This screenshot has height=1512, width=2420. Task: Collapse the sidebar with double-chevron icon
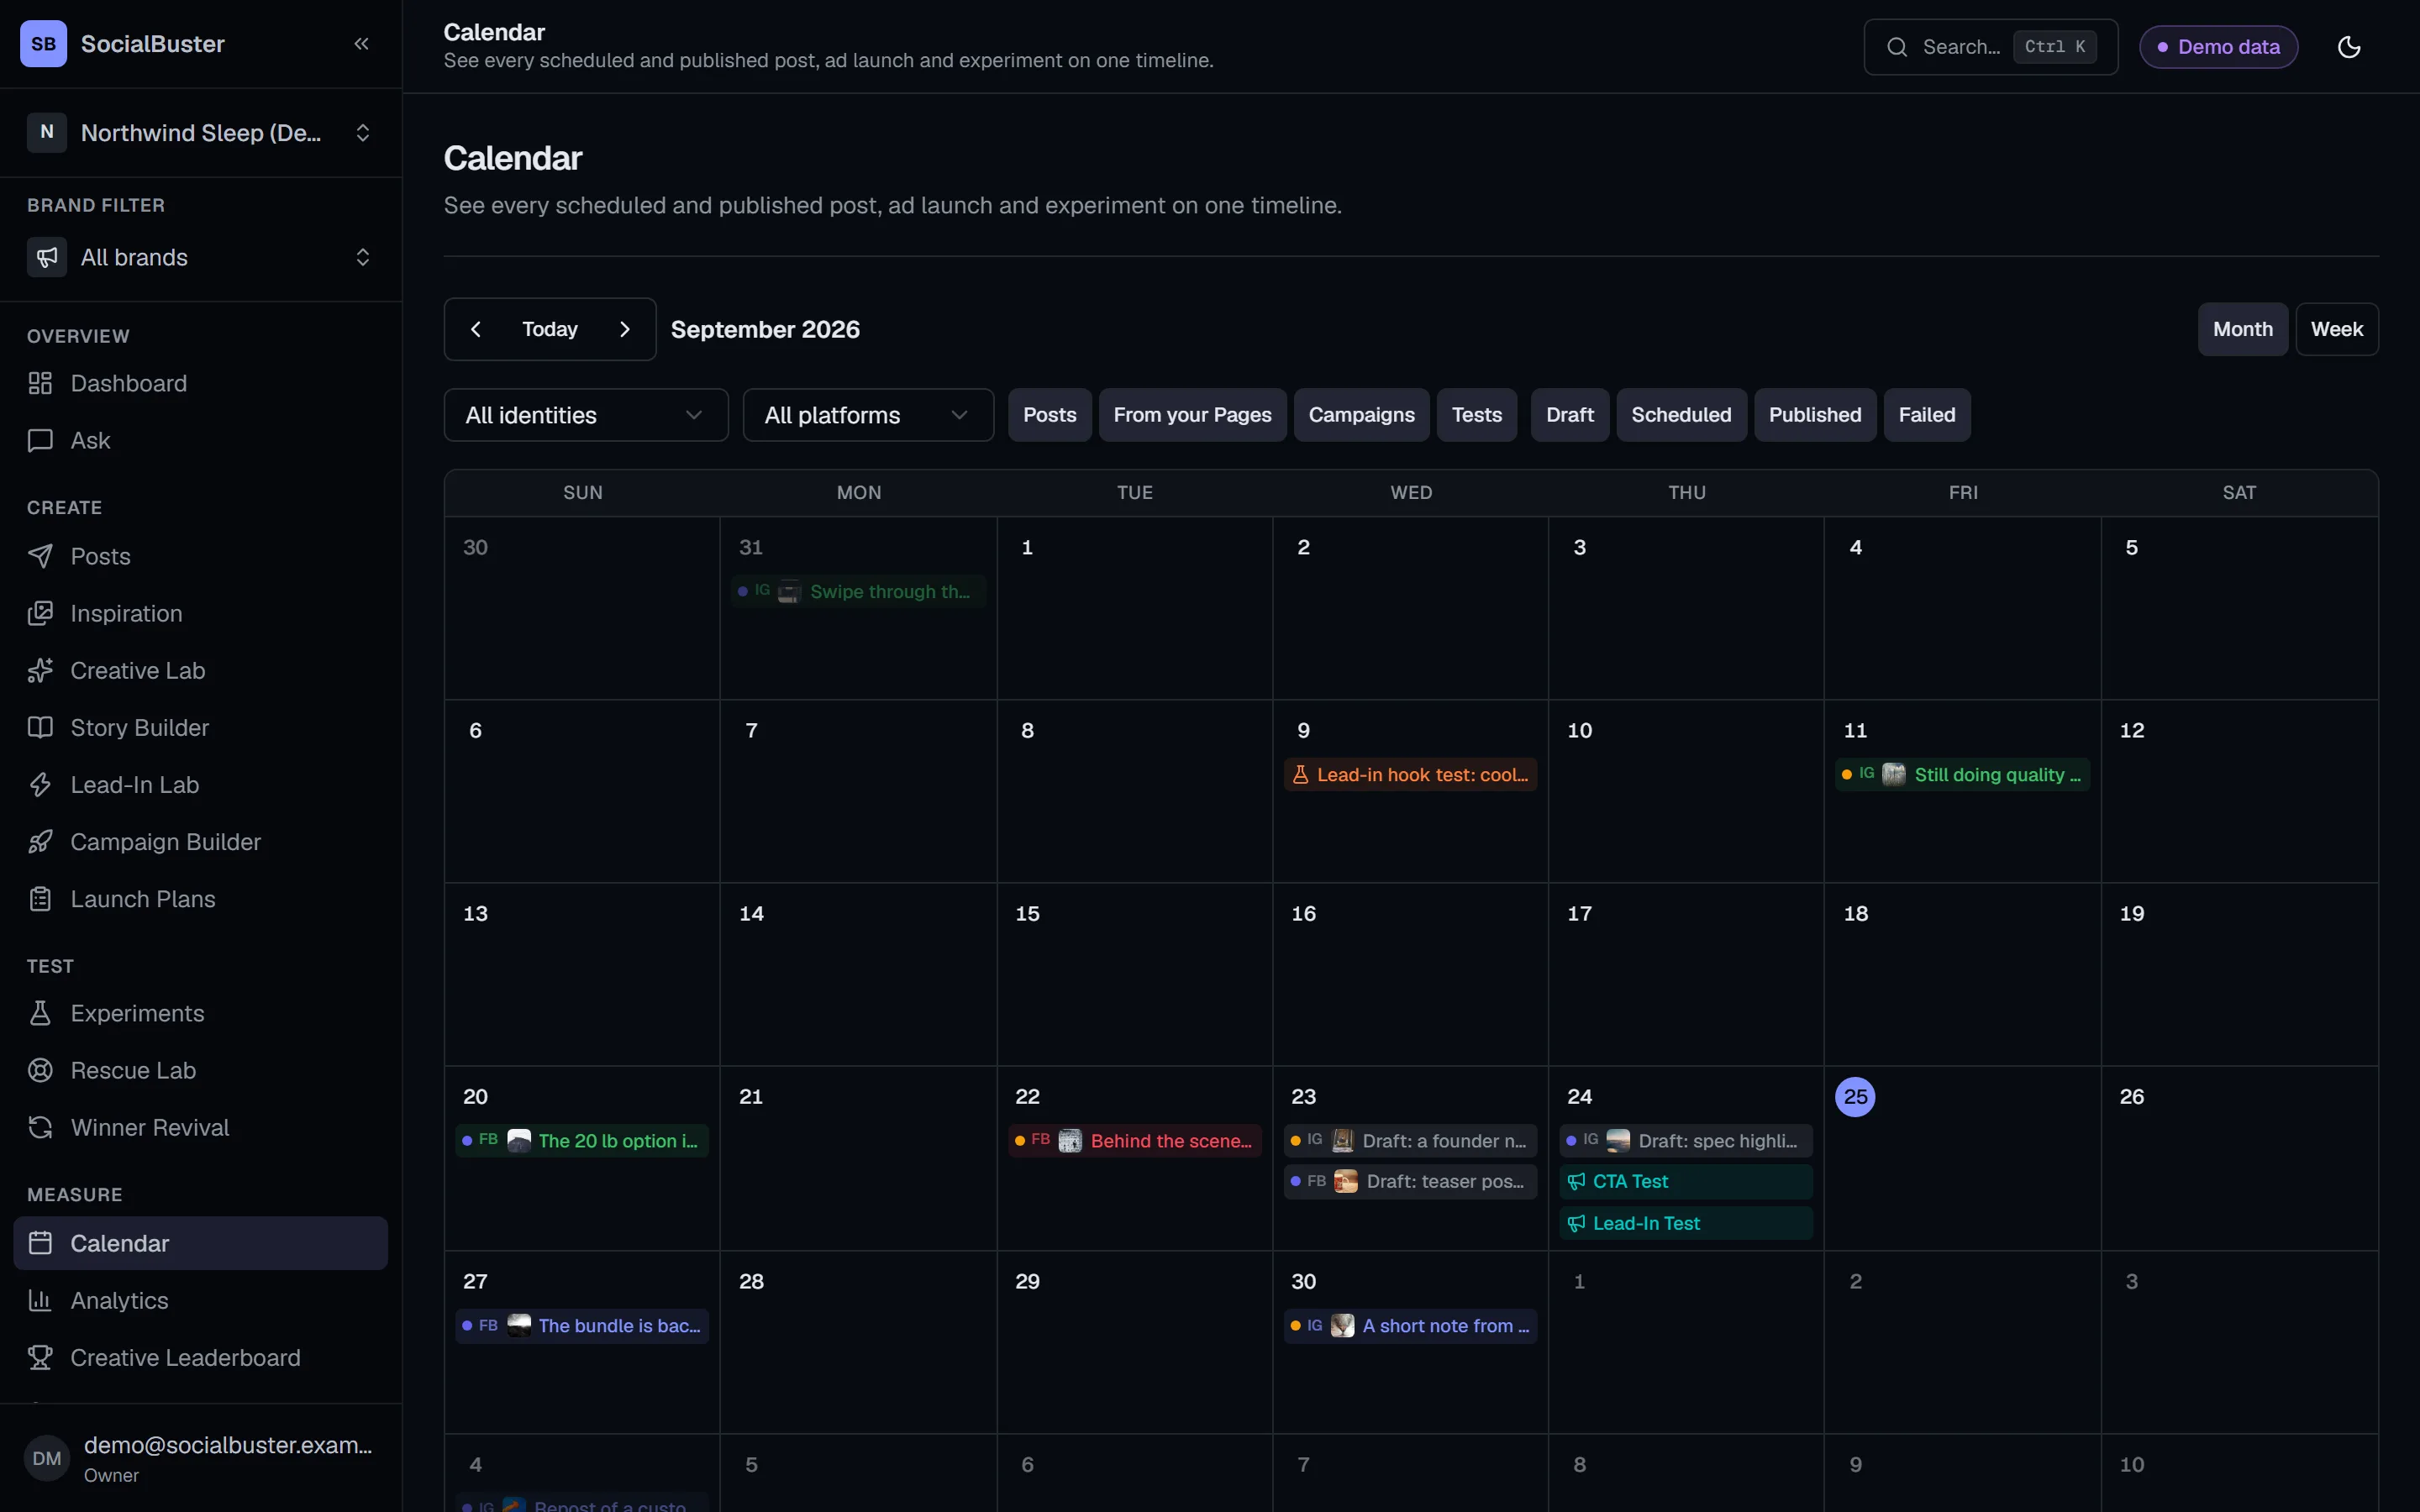(x=361, y=44)
